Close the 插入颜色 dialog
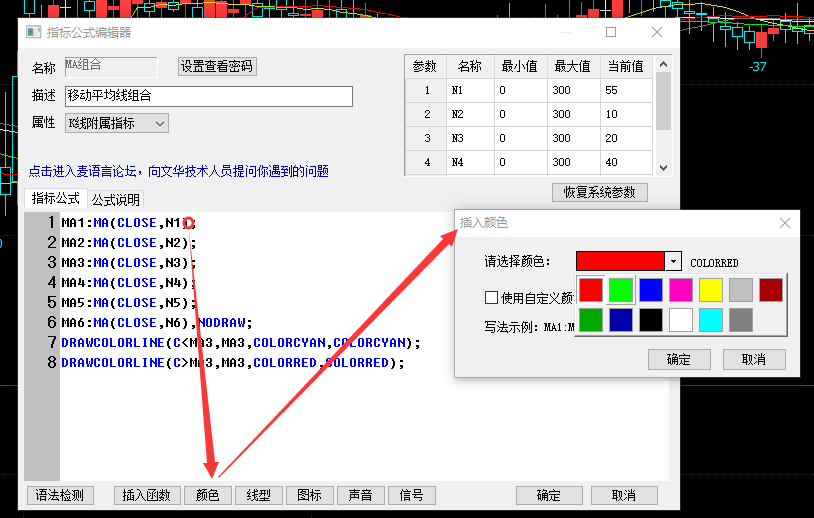This screenshot has height=518, width=814. [x=785, y=223]
